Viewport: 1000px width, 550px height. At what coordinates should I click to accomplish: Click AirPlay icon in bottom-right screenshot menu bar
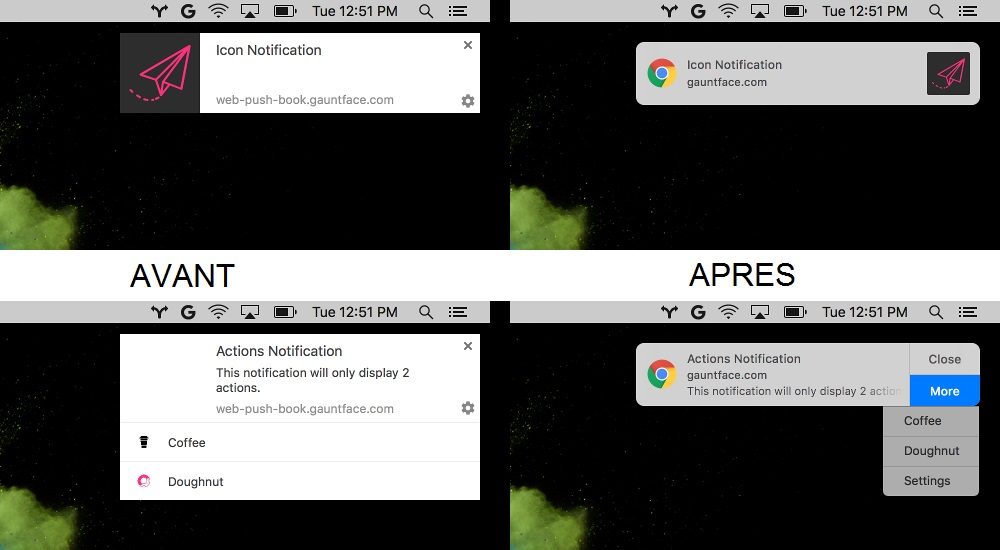click(760, 312)
